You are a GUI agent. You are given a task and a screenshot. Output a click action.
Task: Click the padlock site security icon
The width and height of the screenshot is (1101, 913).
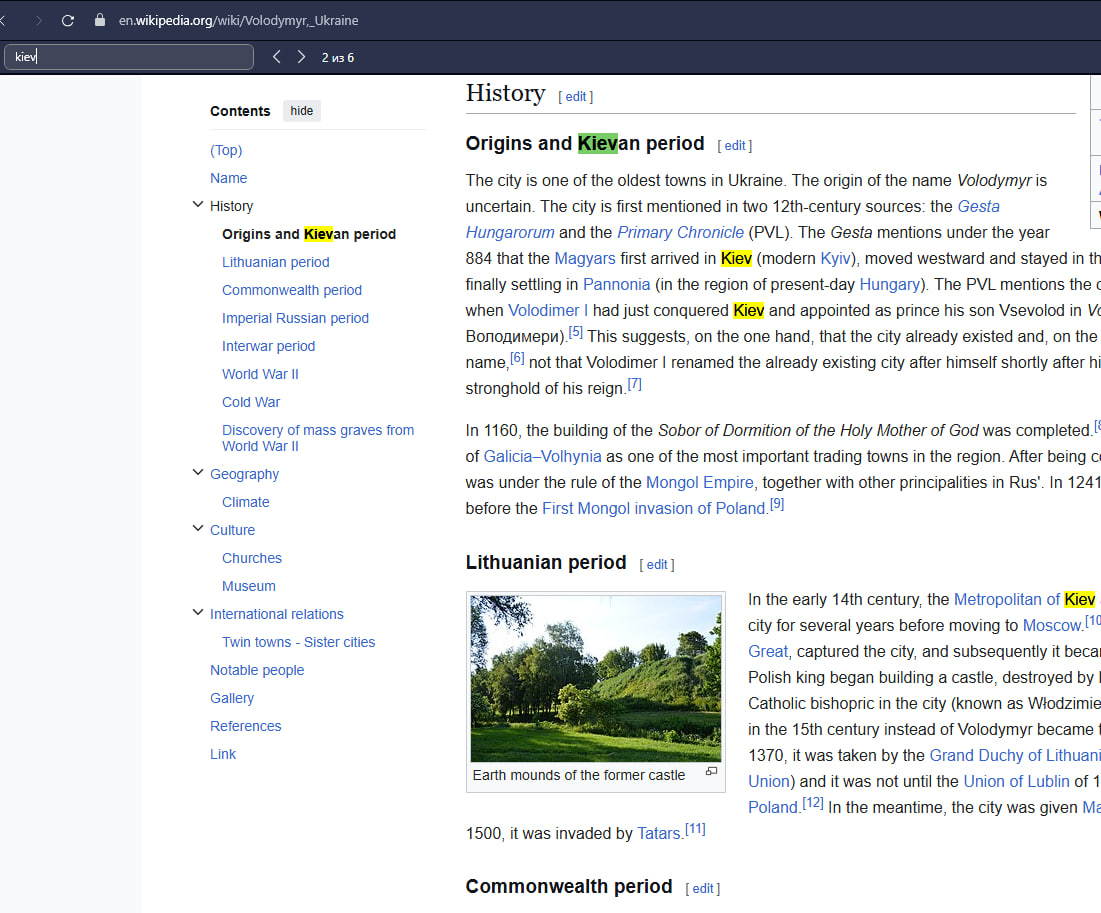pyautogui.click(x=100, y=20)
